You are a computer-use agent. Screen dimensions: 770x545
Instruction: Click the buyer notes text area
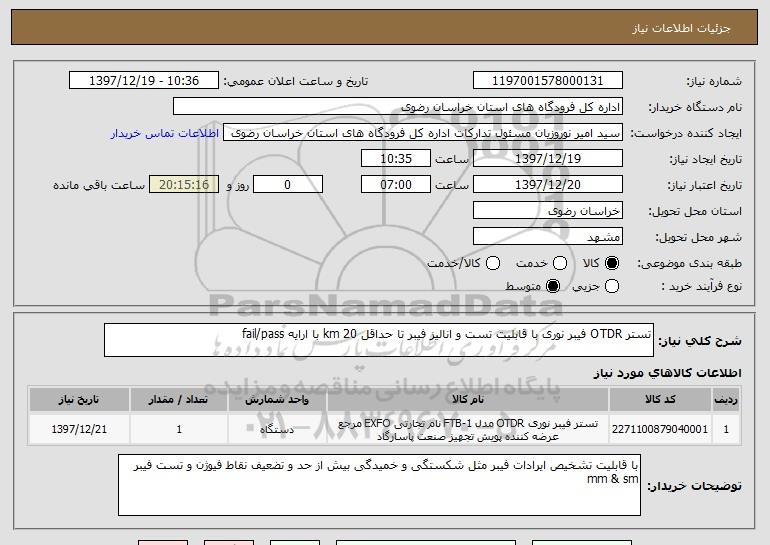[379, 485]
